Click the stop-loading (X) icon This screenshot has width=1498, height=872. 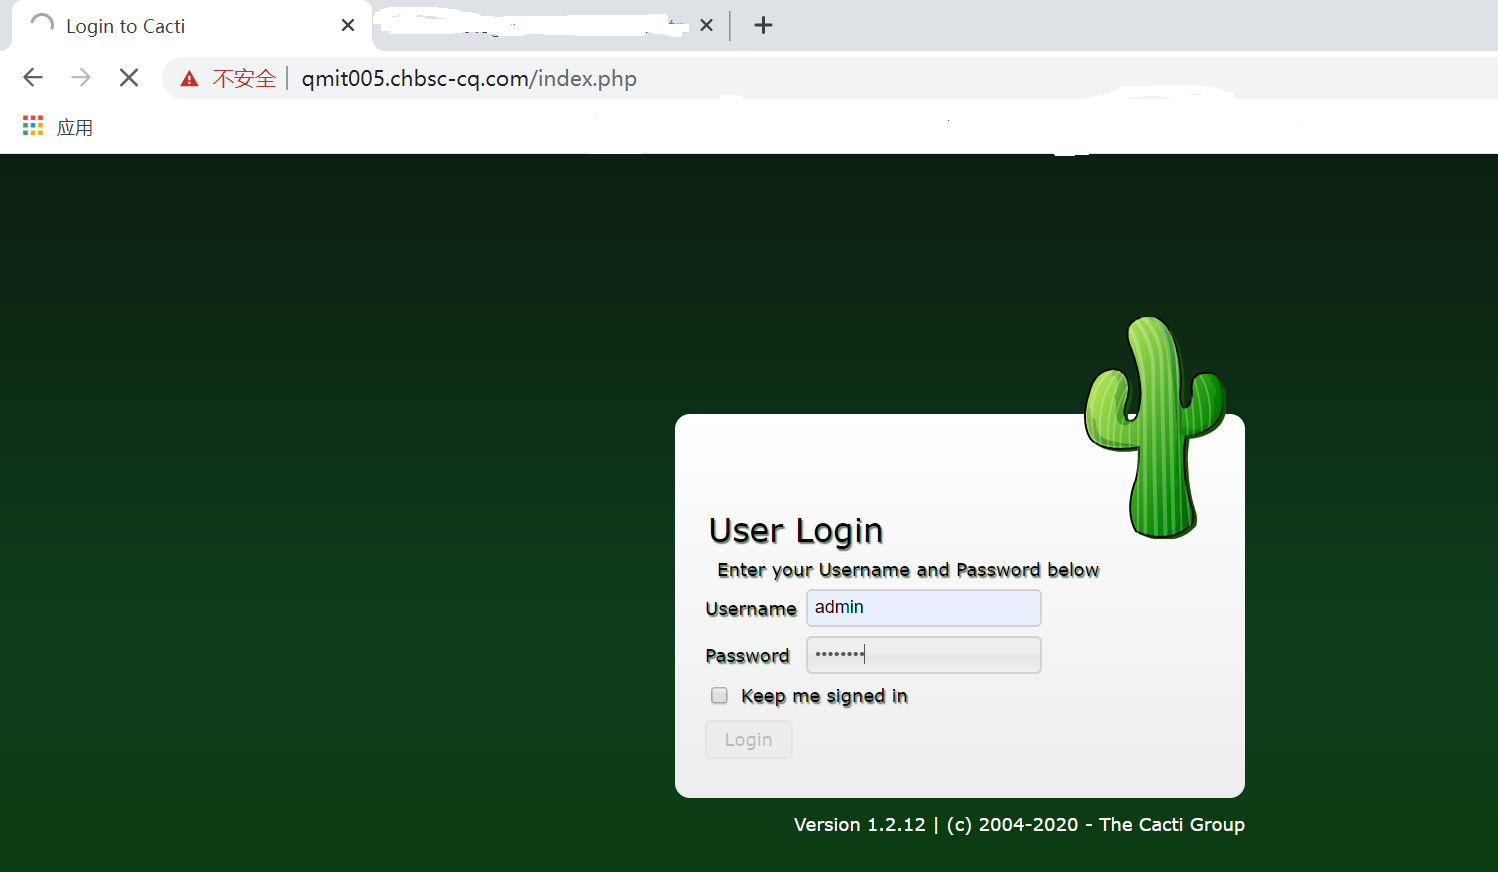128,77
